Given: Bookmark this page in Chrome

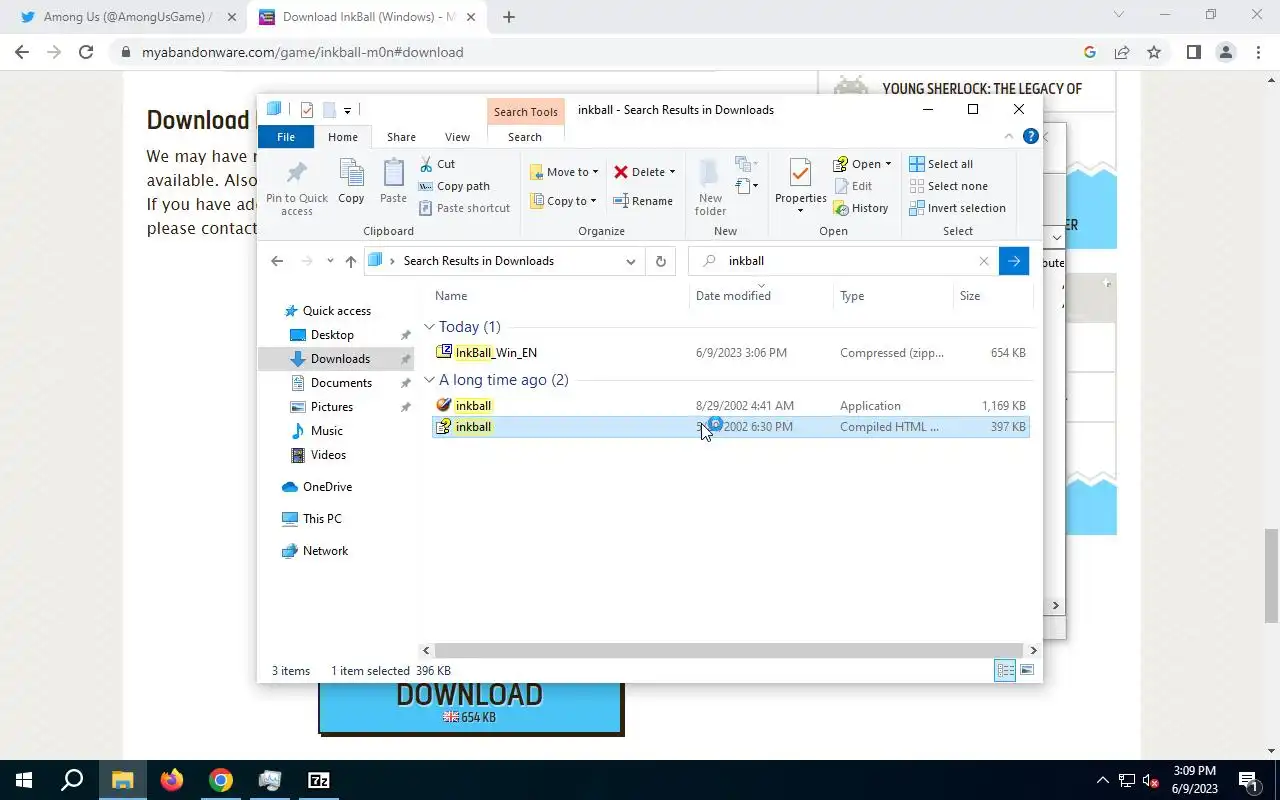Looking at the screenshot, I should [x=1154, y=52].
